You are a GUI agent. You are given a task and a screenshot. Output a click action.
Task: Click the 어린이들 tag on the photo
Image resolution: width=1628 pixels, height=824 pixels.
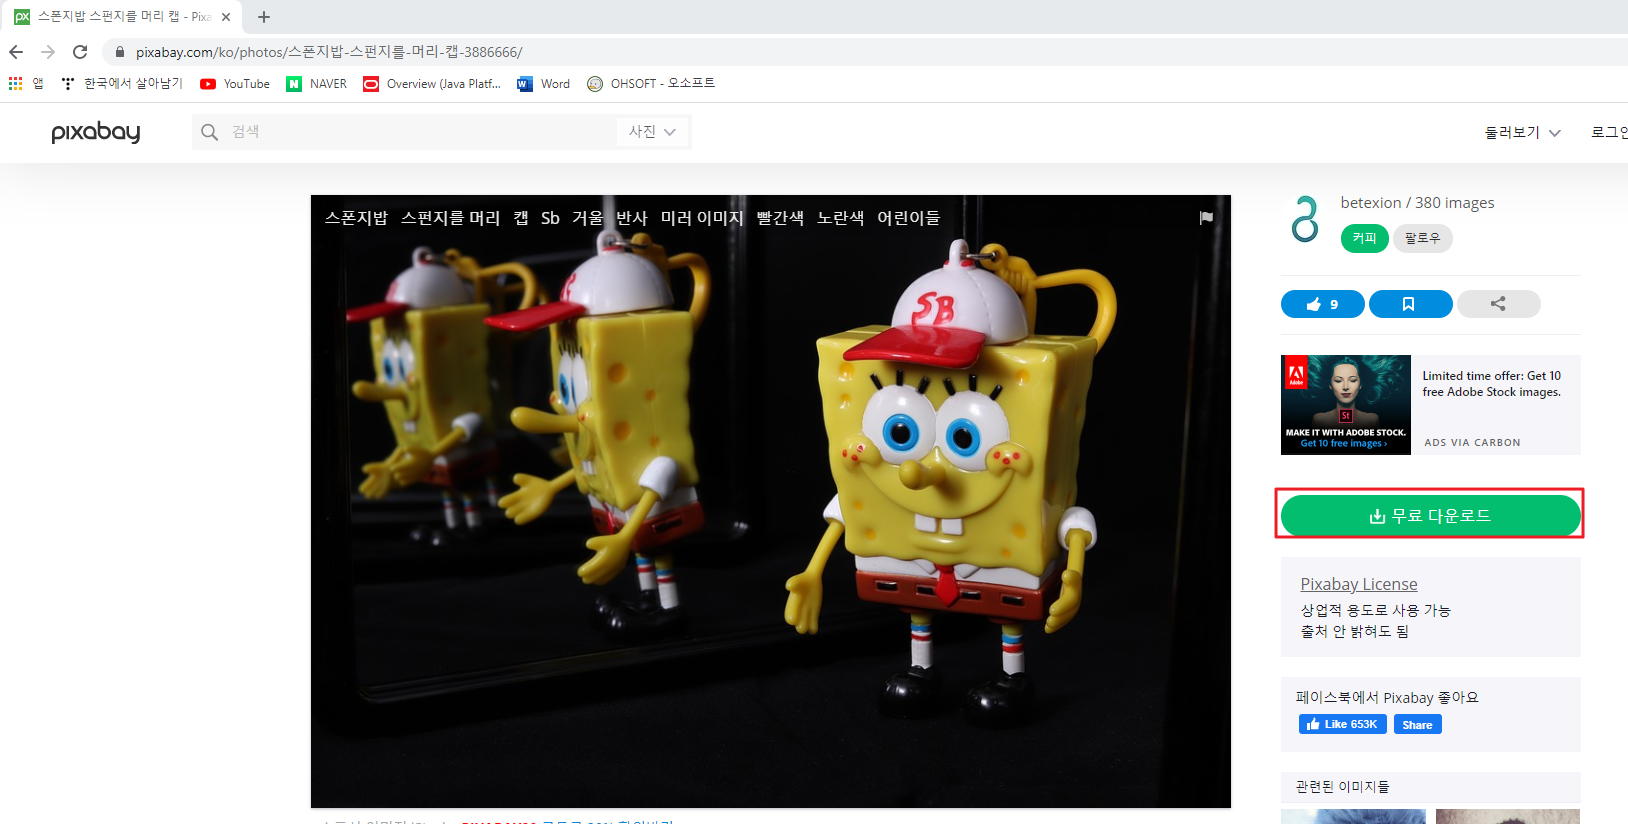(909, 218)
